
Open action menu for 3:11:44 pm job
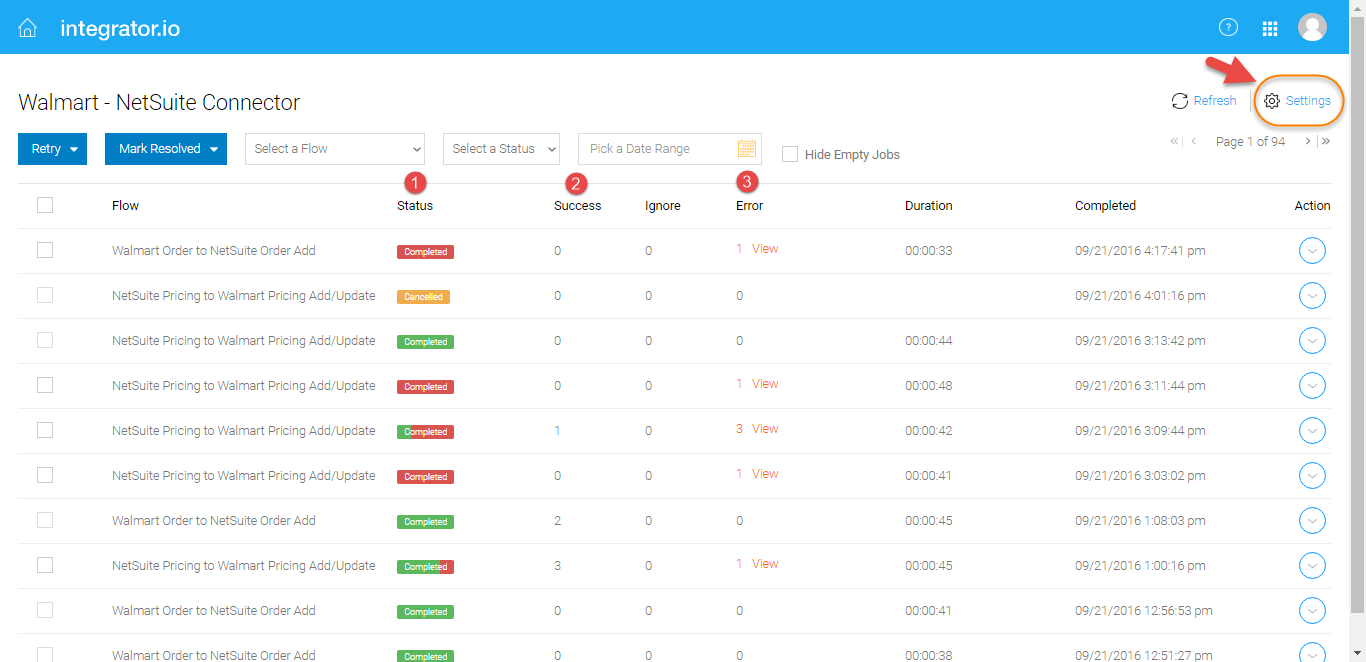1312,386
